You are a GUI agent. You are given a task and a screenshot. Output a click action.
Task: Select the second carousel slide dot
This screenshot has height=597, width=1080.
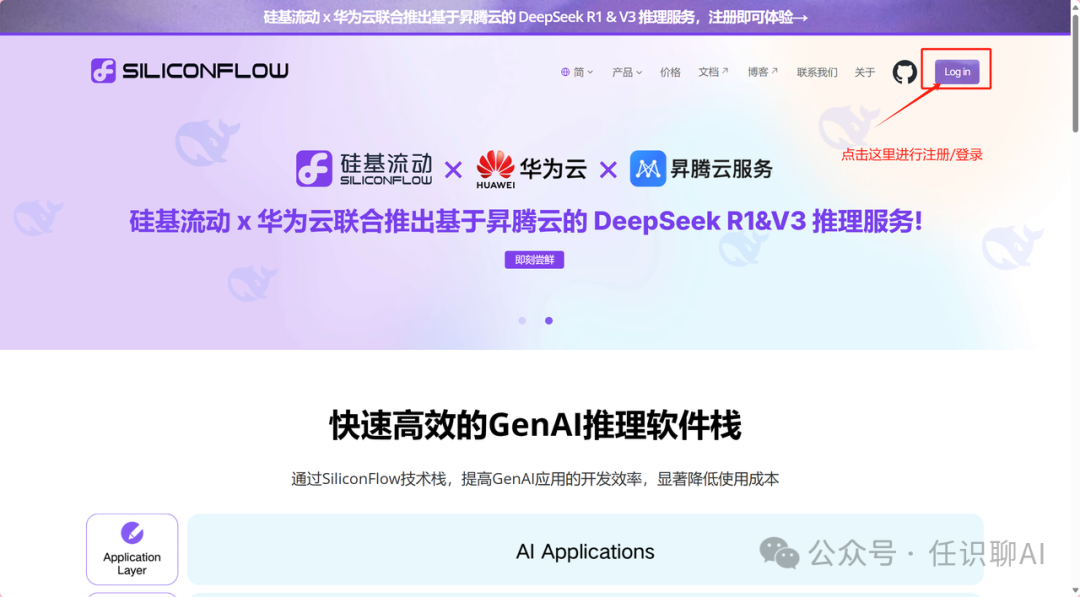tap(549, 320)
